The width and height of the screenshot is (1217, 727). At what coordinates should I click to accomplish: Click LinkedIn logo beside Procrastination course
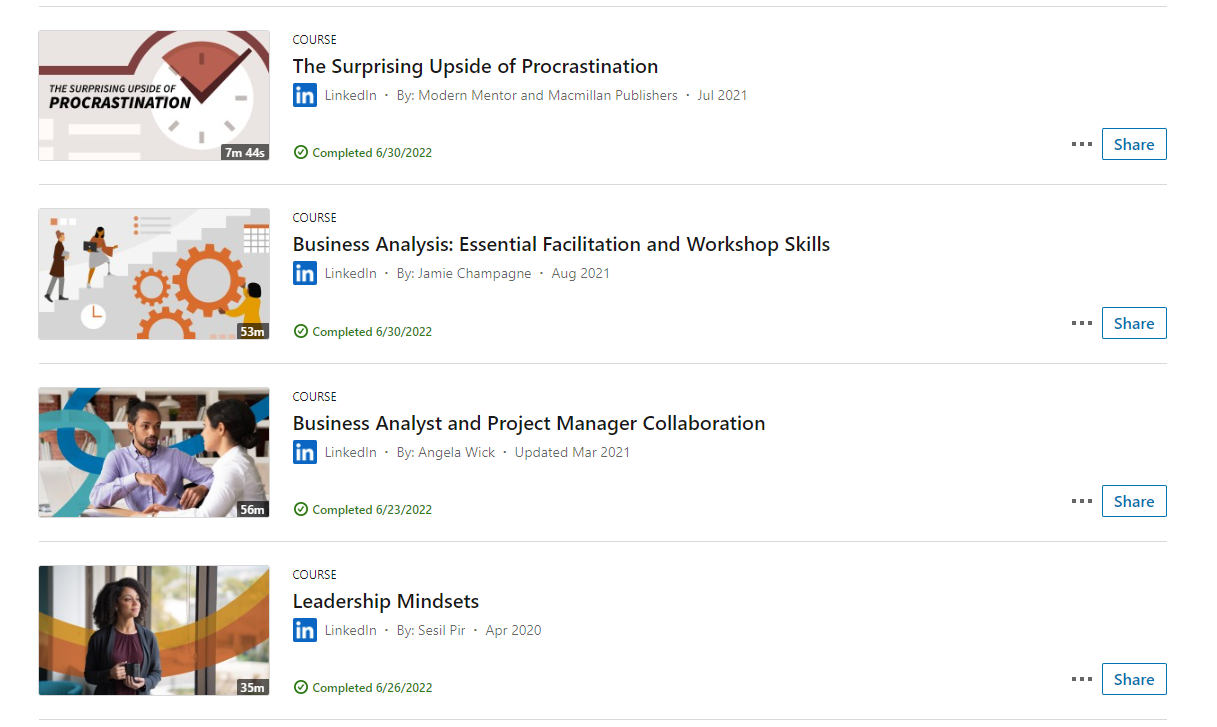(305, 95)
